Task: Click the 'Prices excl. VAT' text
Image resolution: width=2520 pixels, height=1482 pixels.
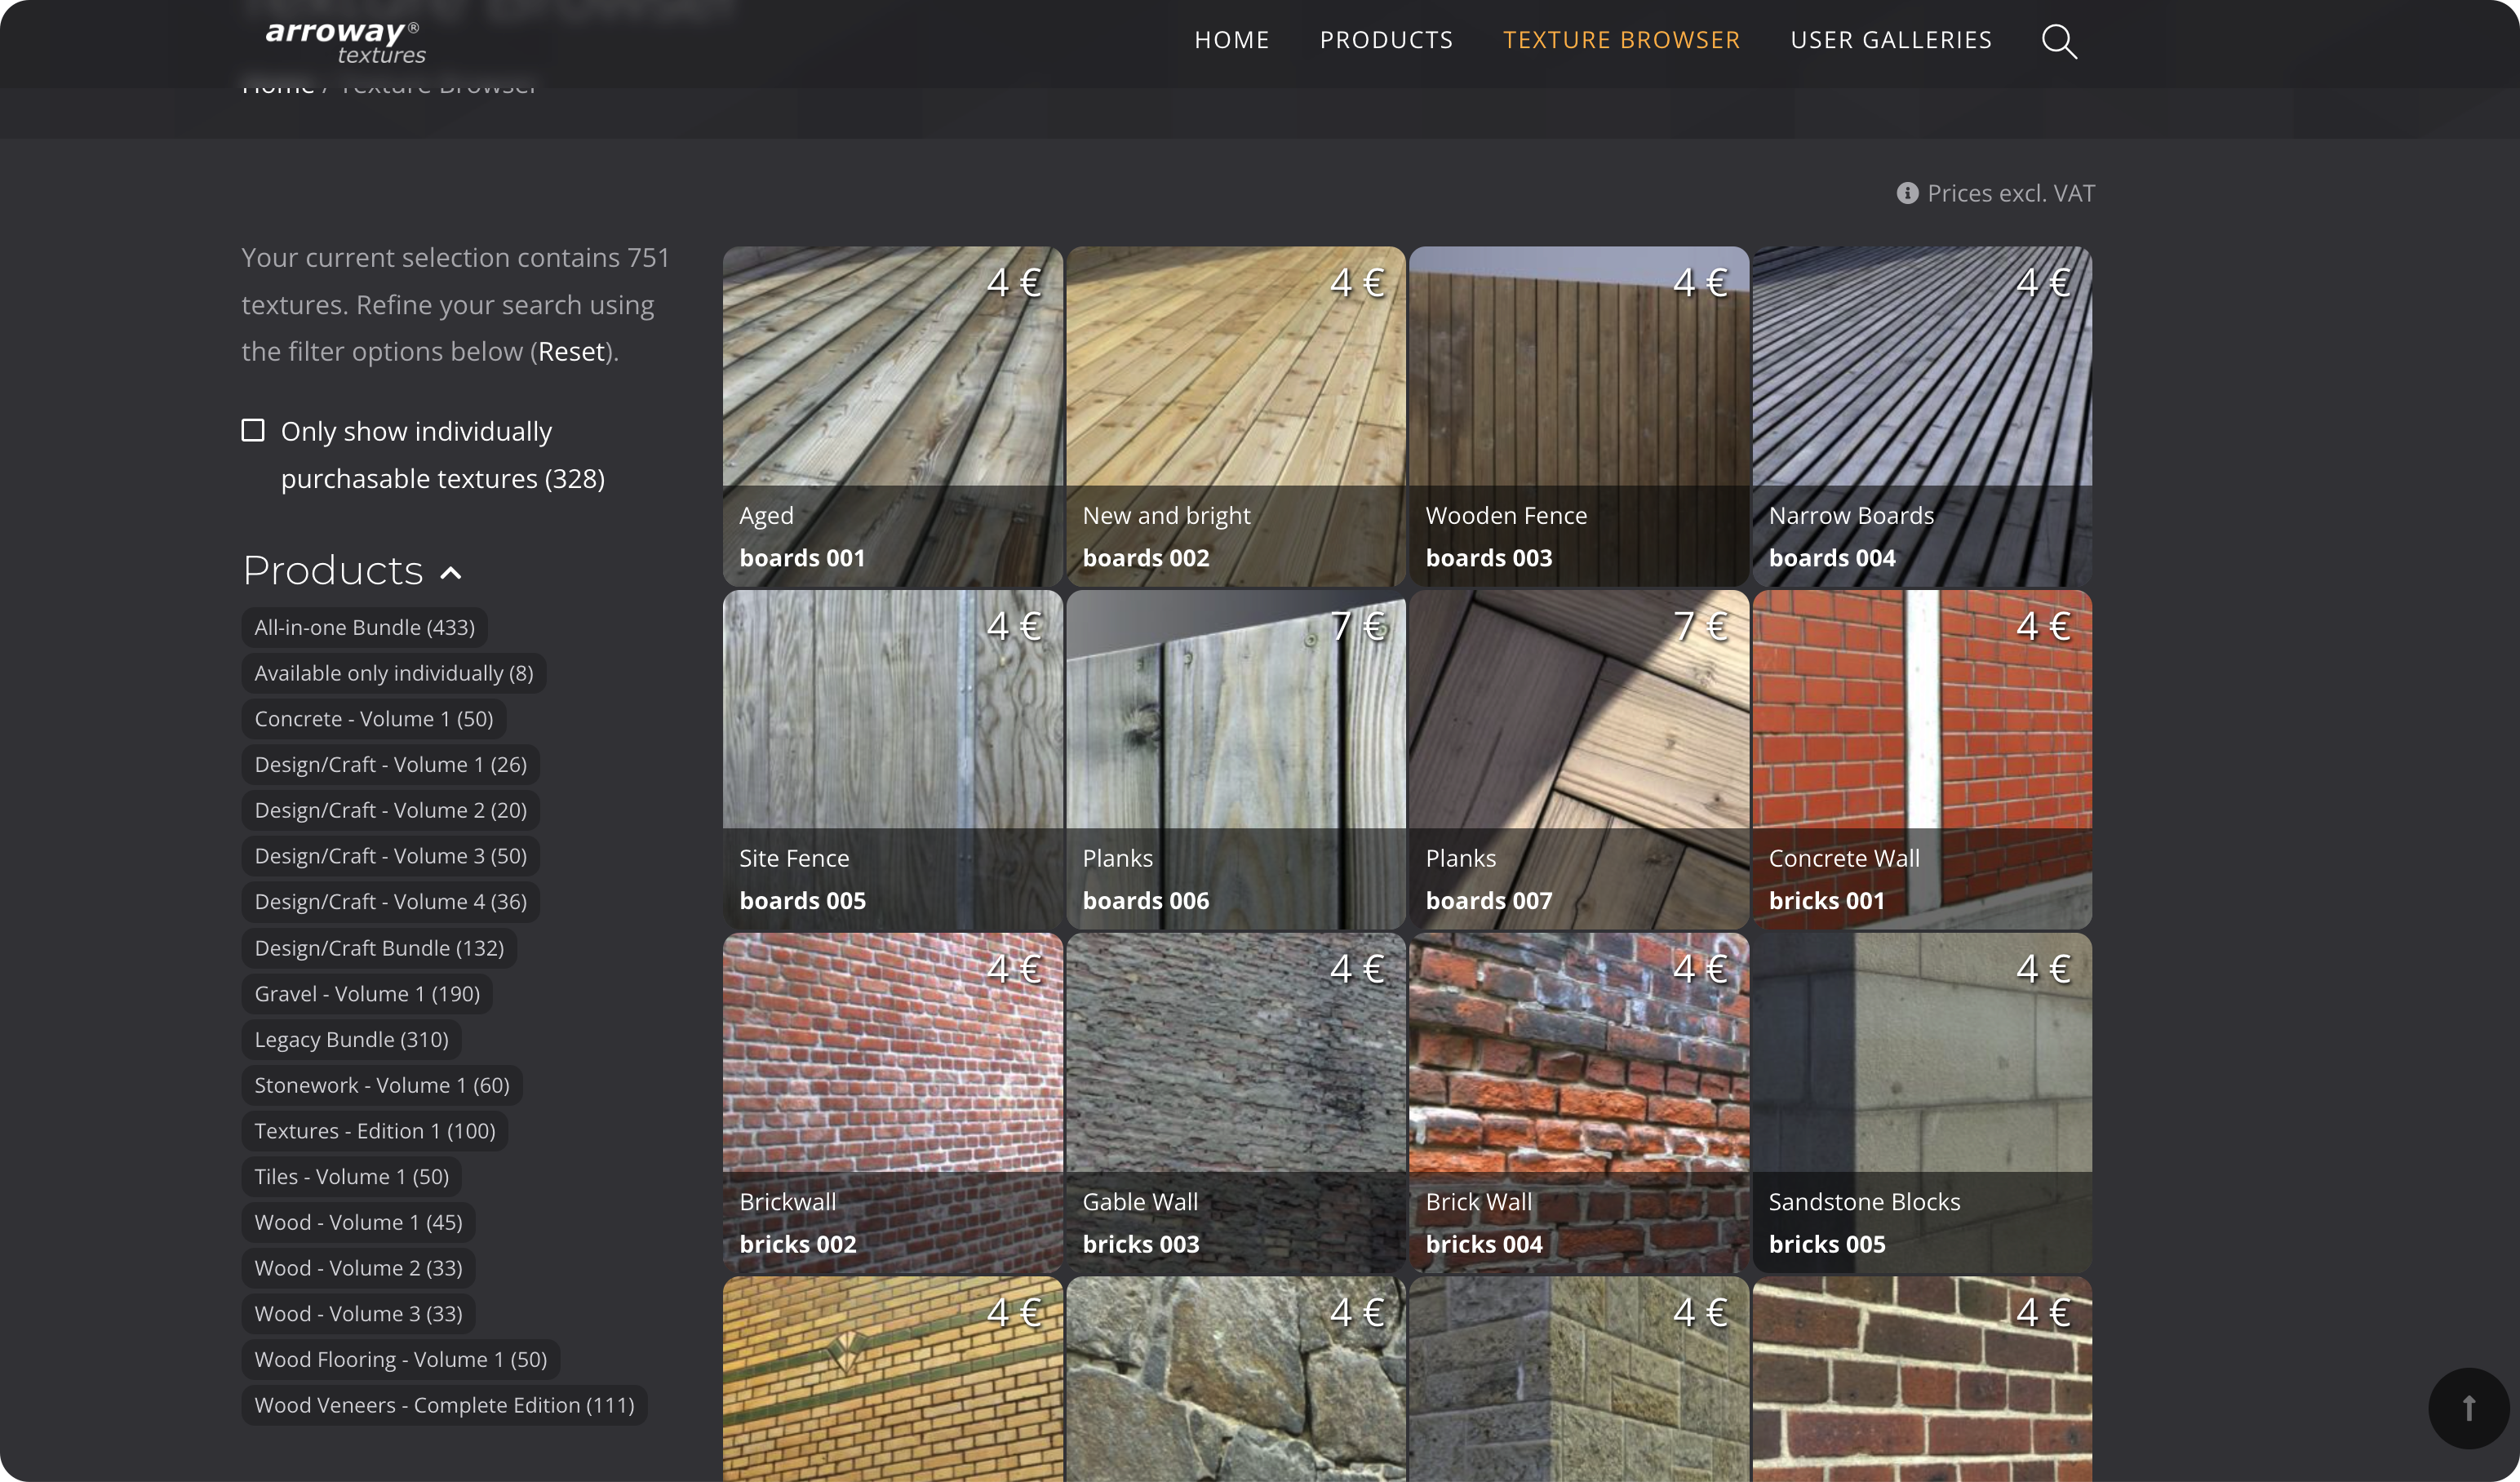Action: tap(2011, 193)
